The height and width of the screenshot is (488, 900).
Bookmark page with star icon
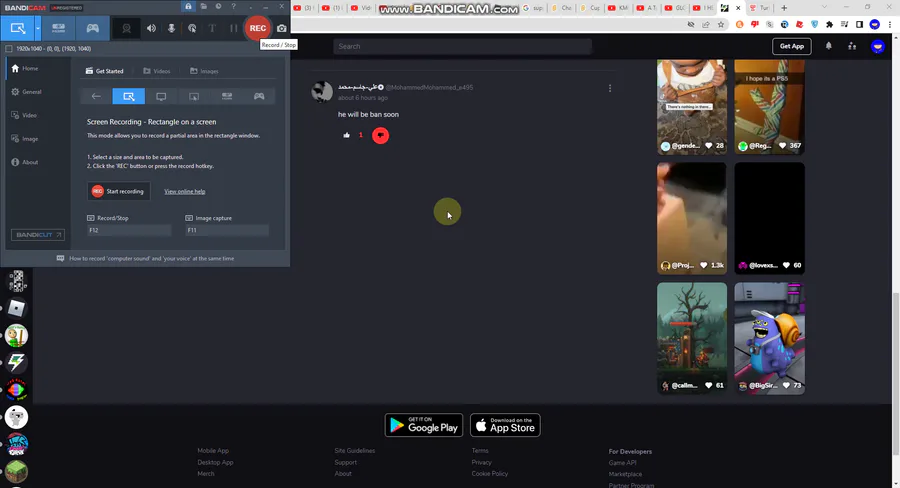point(721,25)
